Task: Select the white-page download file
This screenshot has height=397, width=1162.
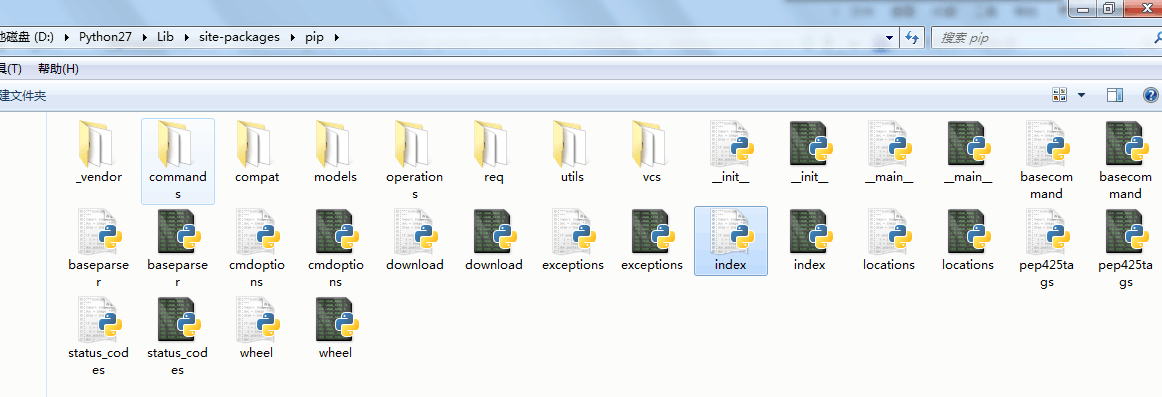Action: tap(415, 241)
